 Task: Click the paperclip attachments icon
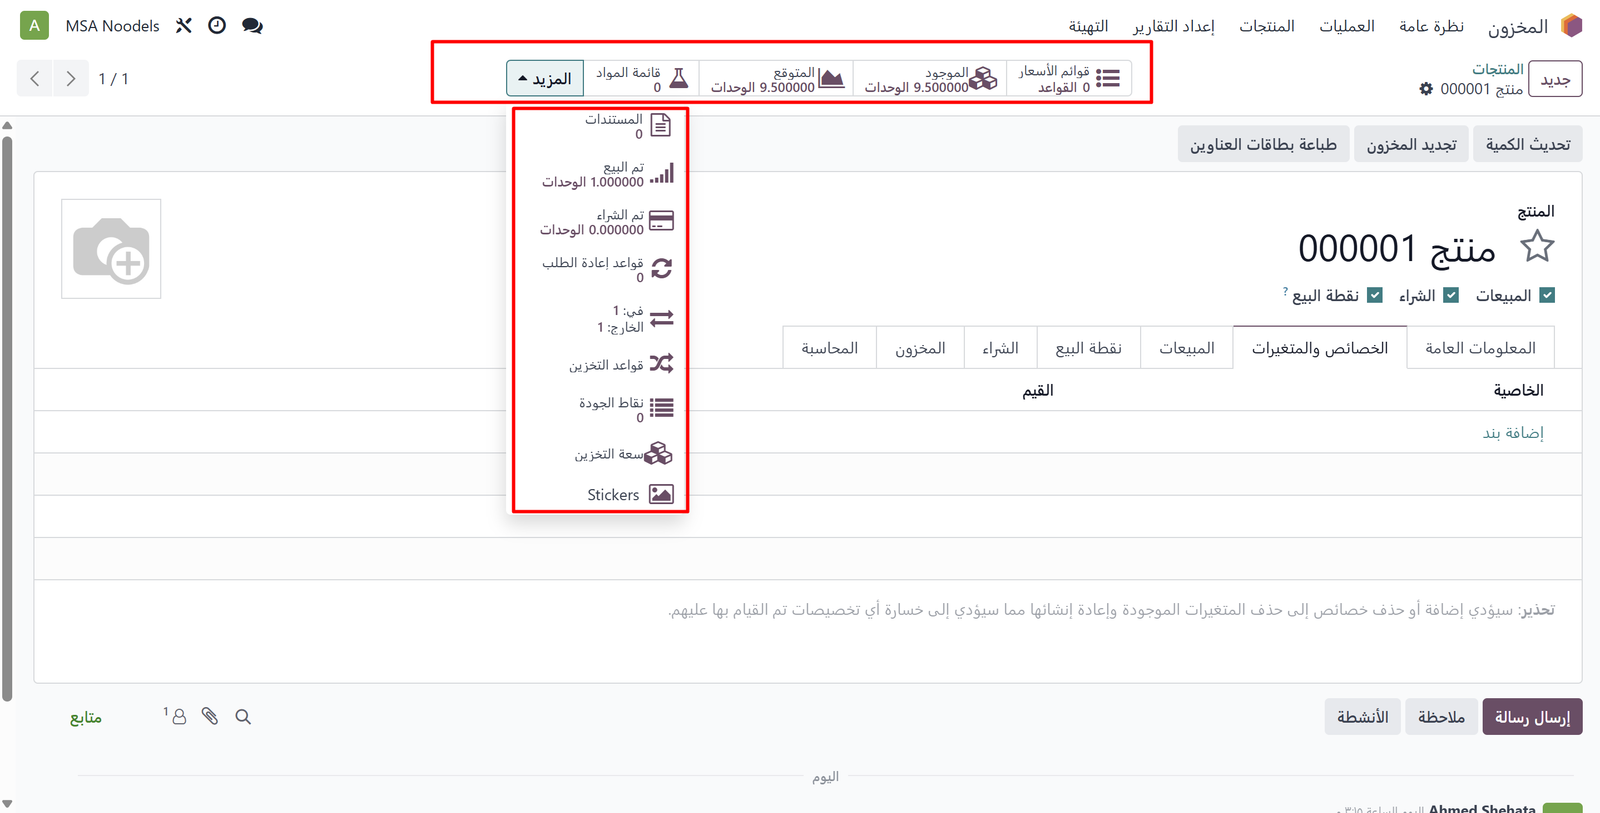pos(210,716)
